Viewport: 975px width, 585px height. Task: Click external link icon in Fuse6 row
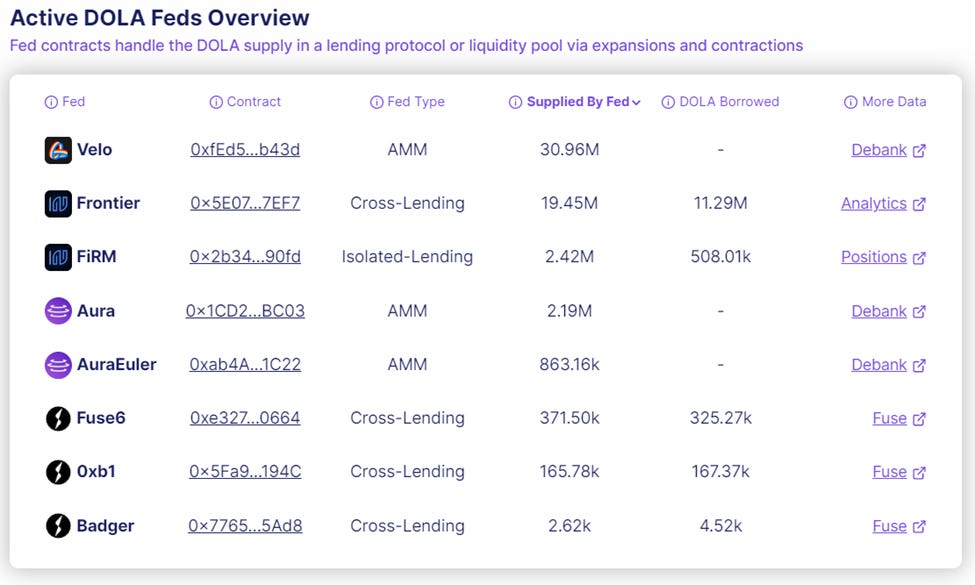pos(919,419)
